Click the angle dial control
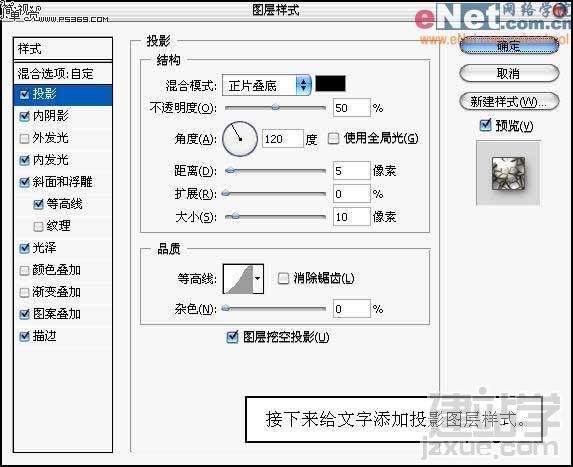Viewport: 573px width, 467px height. pyautogui.click(x=240, y=139)
